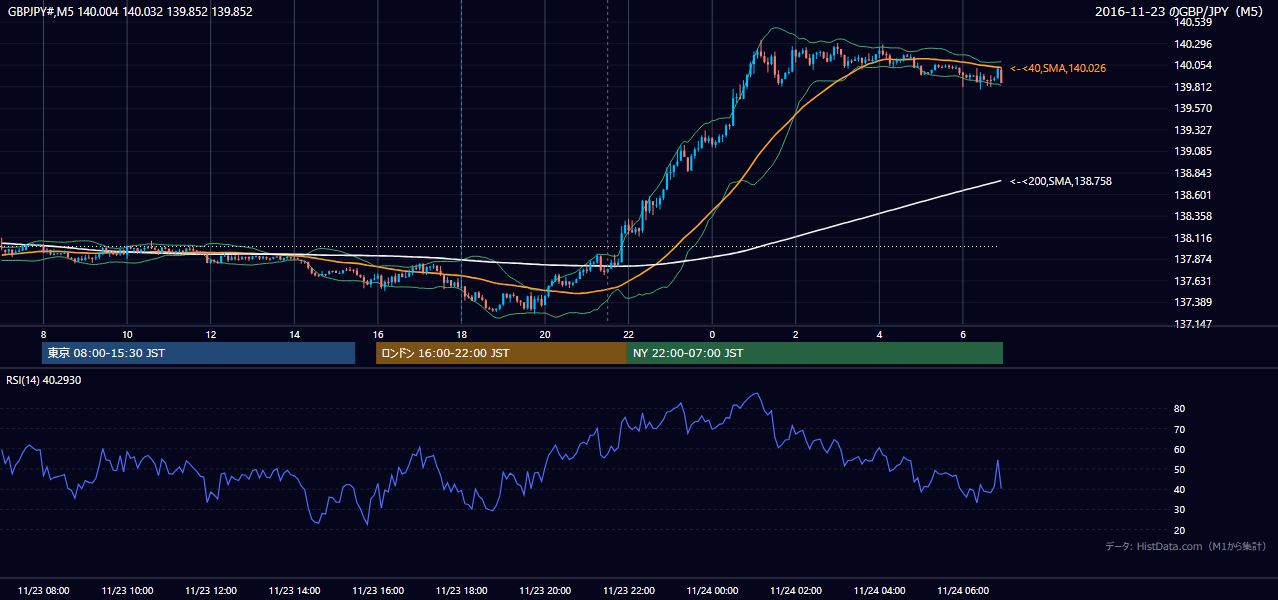The width and height of the screenshot is (1278, 600).
Task: Click the 2016-11-23 GBP/JPY (M5) title
Action: point(1181,12)
